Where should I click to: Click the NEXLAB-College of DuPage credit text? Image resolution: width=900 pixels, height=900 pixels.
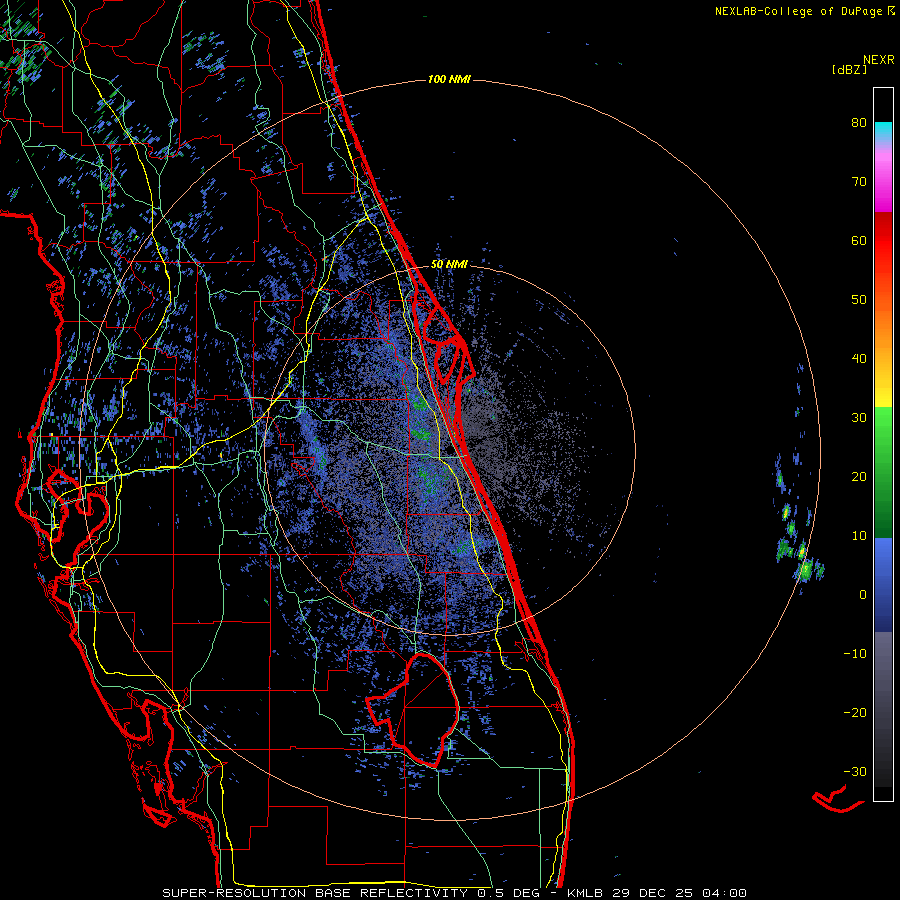(x=798, y=11)
